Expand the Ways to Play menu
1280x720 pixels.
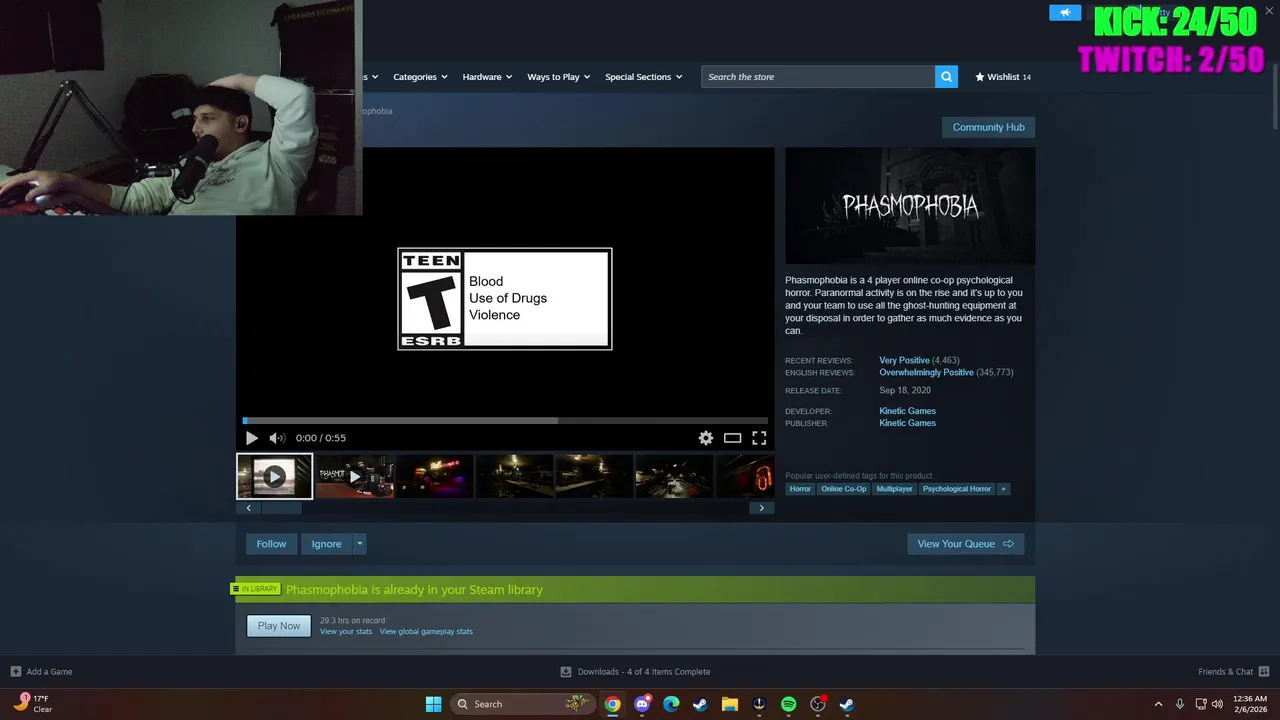558,77
